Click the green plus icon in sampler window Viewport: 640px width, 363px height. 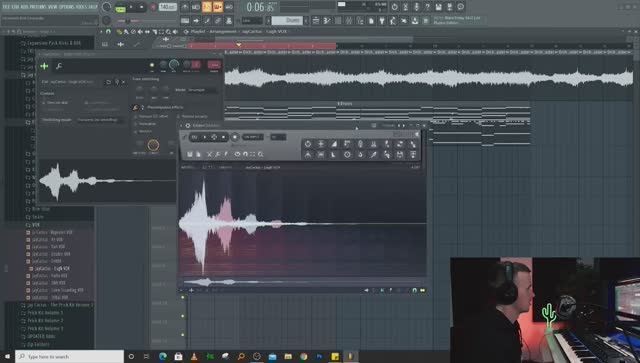(x=44, y=66)
